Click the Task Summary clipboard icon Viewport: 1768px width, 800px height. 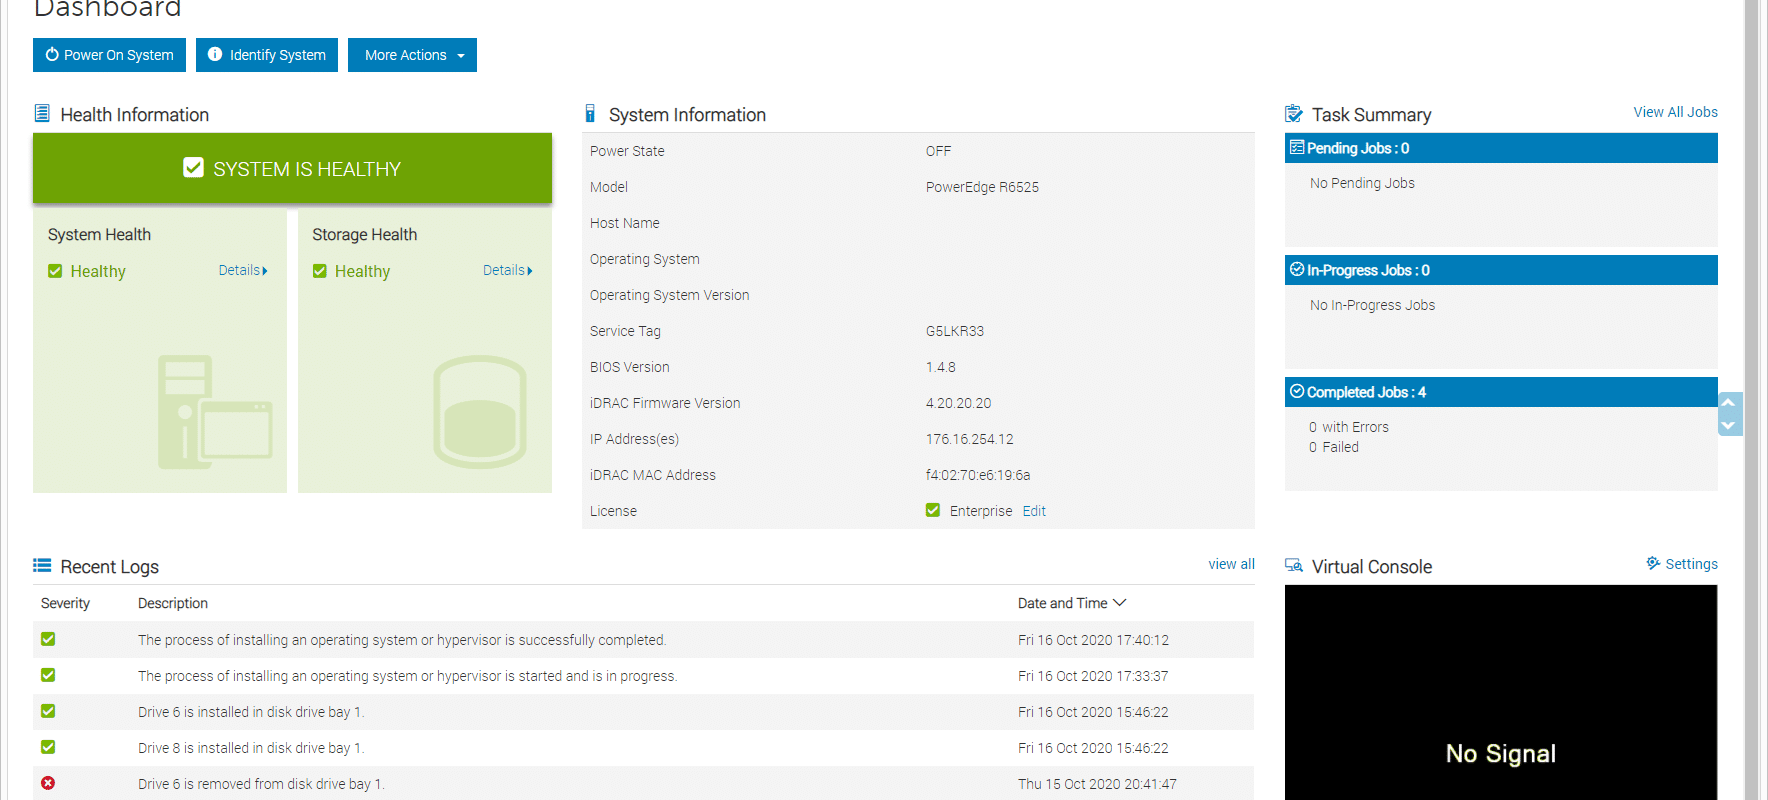[1294, 114]
